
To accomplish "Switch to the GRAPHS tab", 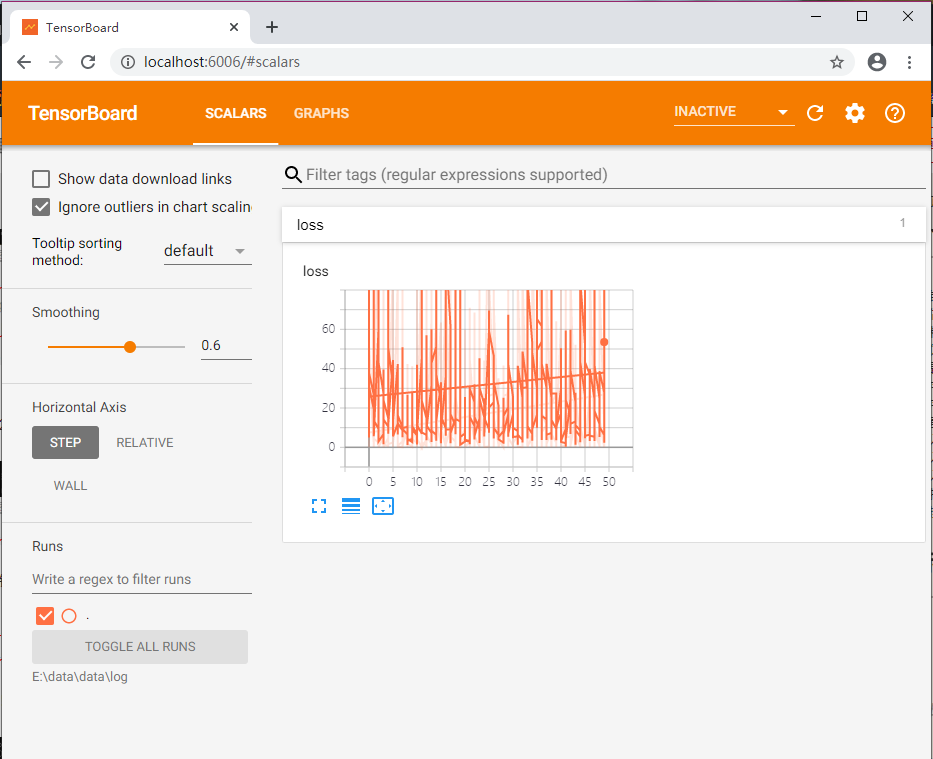I will [x=321, y=113].
